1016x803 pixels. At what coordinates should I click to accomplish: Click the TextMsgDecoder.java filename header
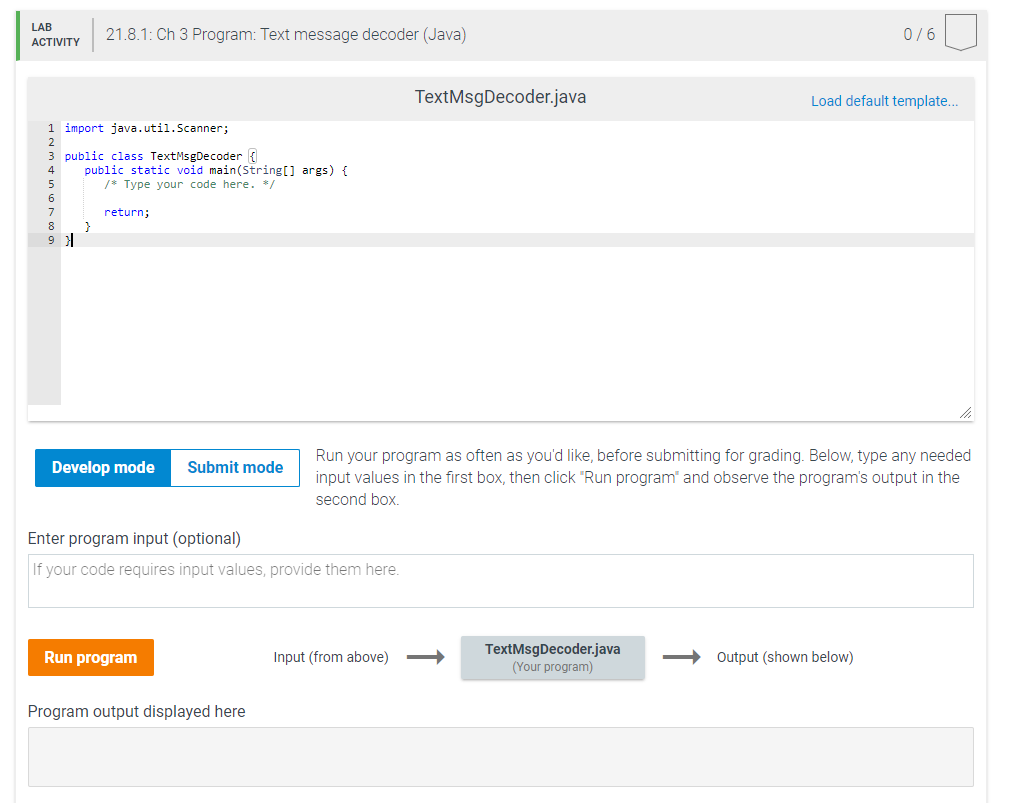pyautogui.click(x=500, y=97)
